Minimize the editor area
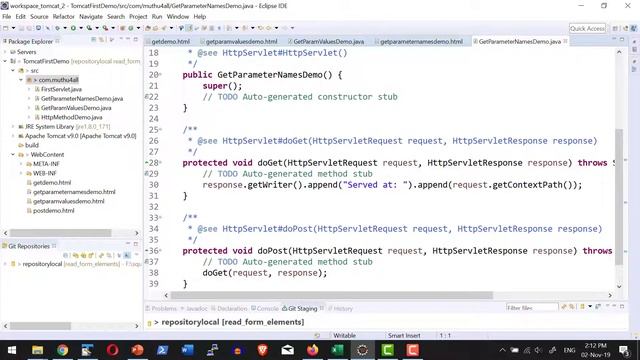The width and height of the screenshot is (640, 360). (x=614, y=39)
